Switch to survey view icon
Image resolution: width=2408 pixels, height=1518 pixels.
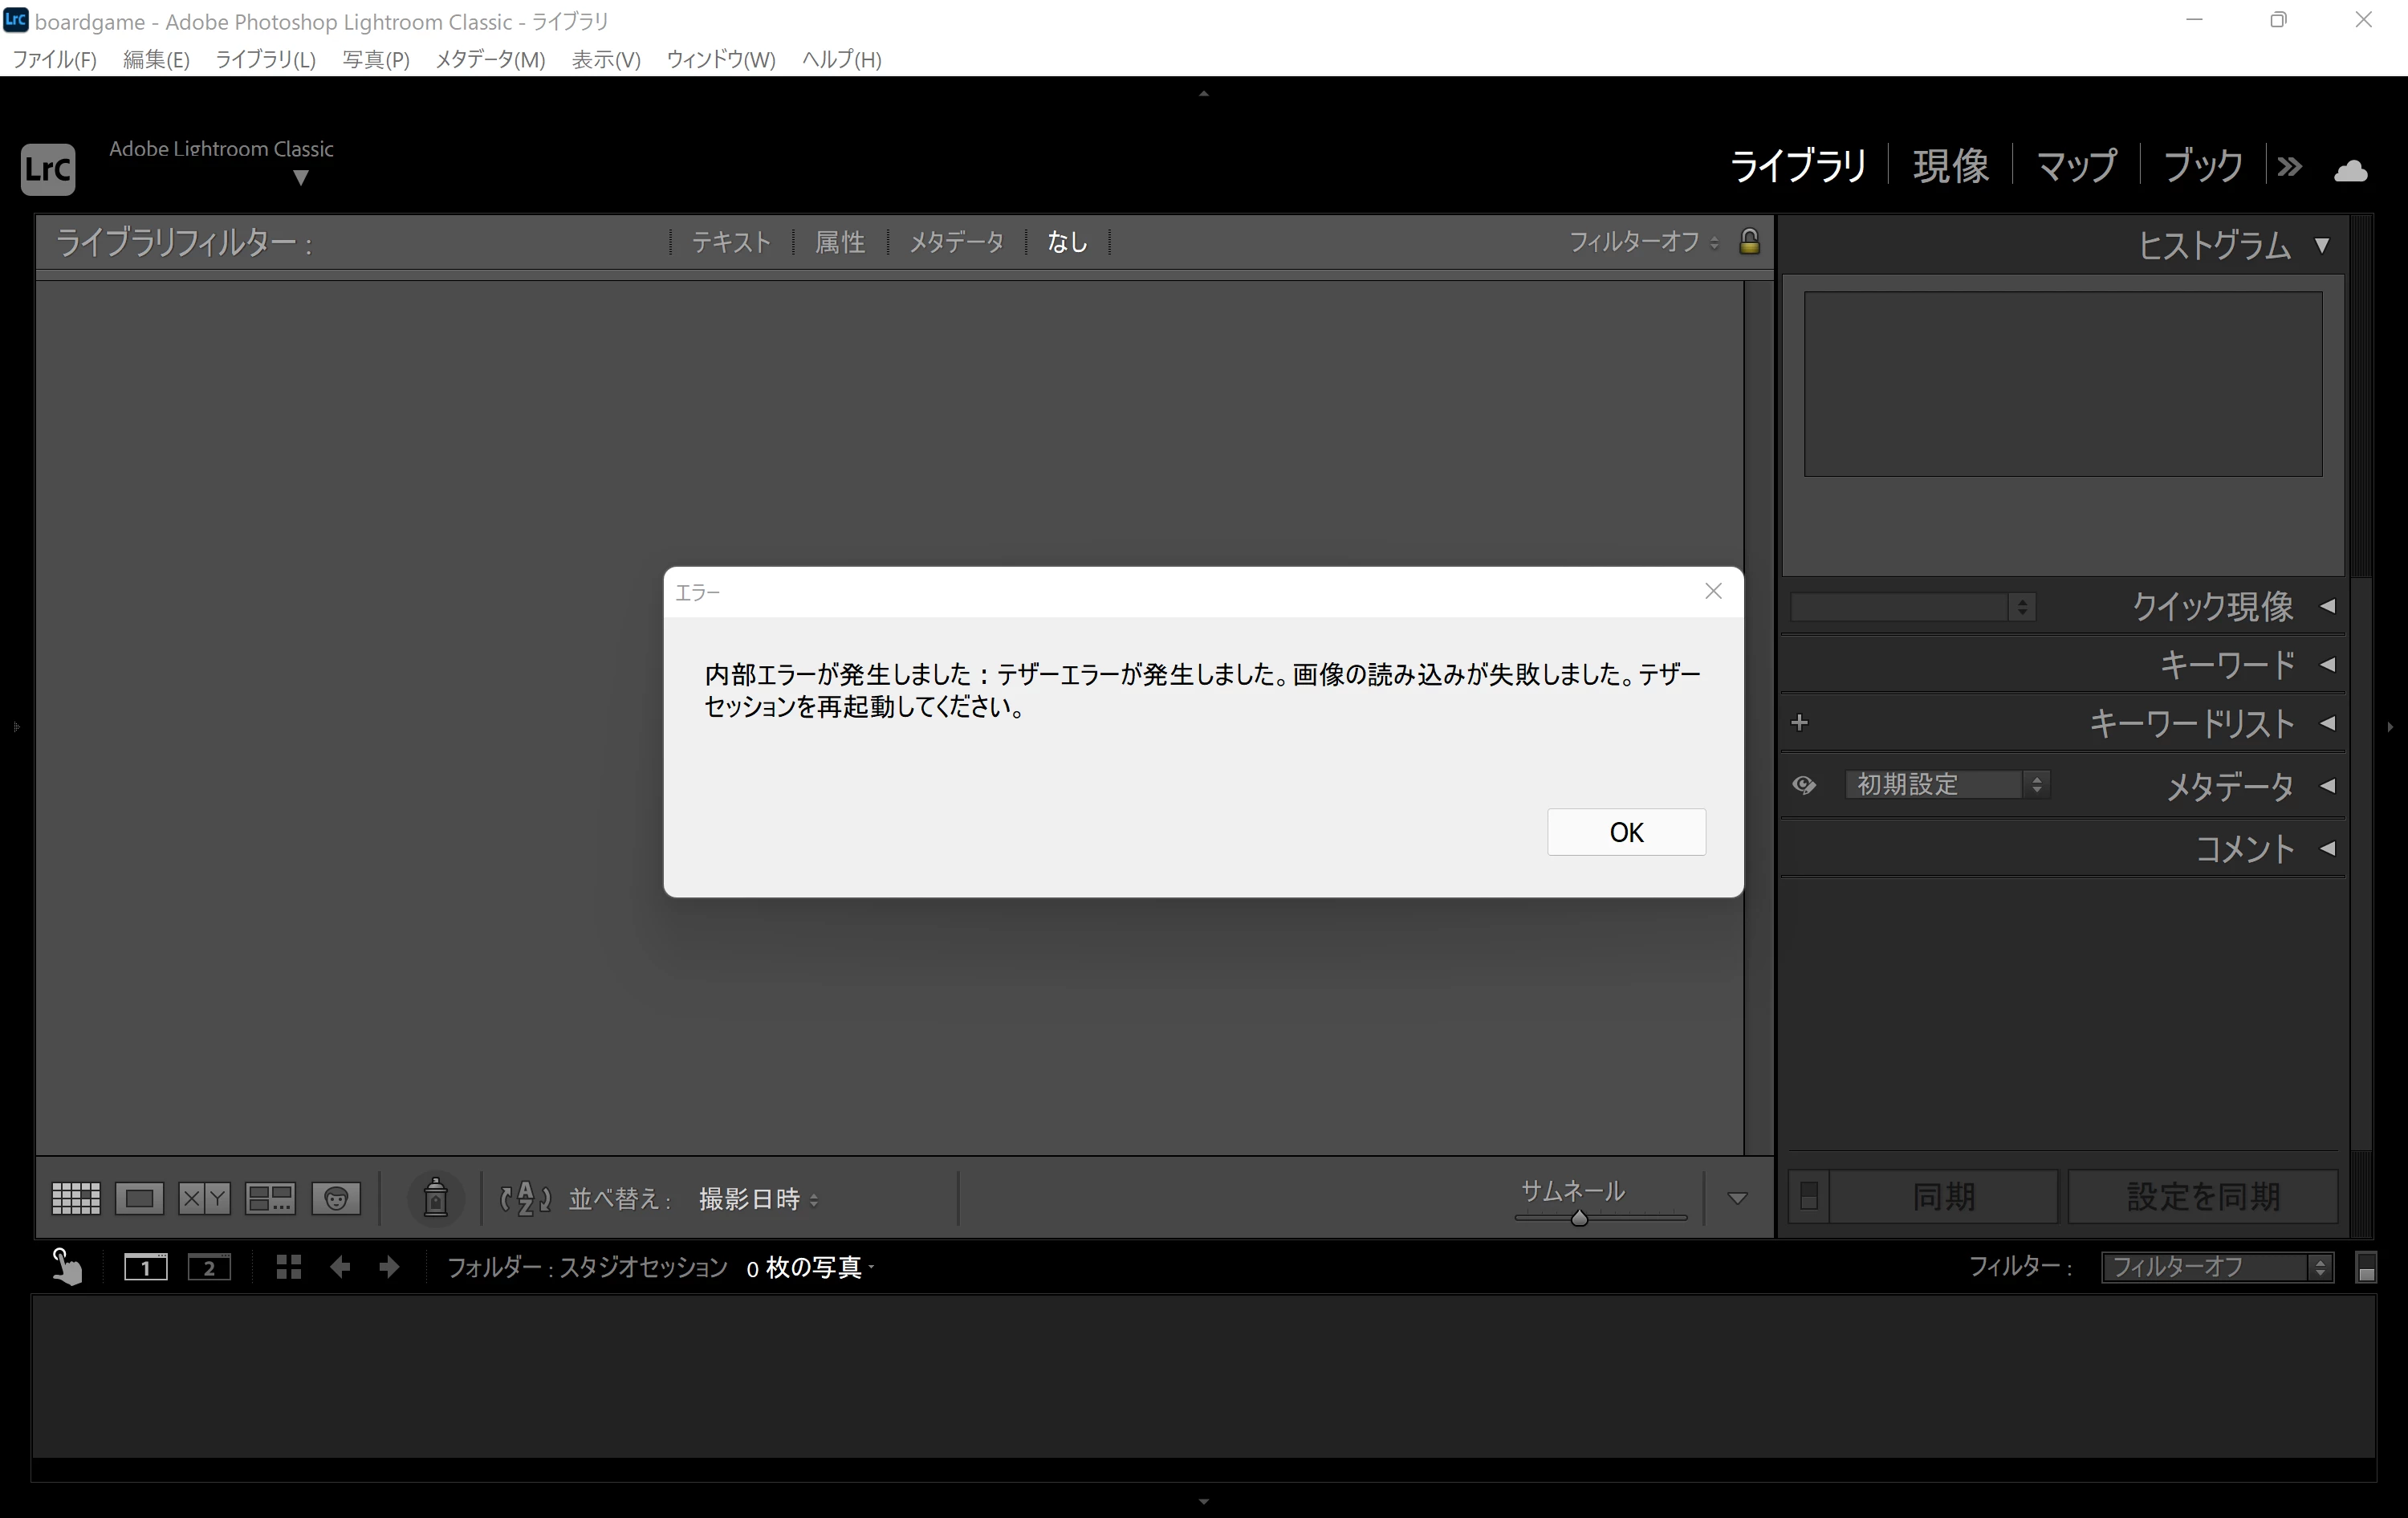[x=270, y=1198]
